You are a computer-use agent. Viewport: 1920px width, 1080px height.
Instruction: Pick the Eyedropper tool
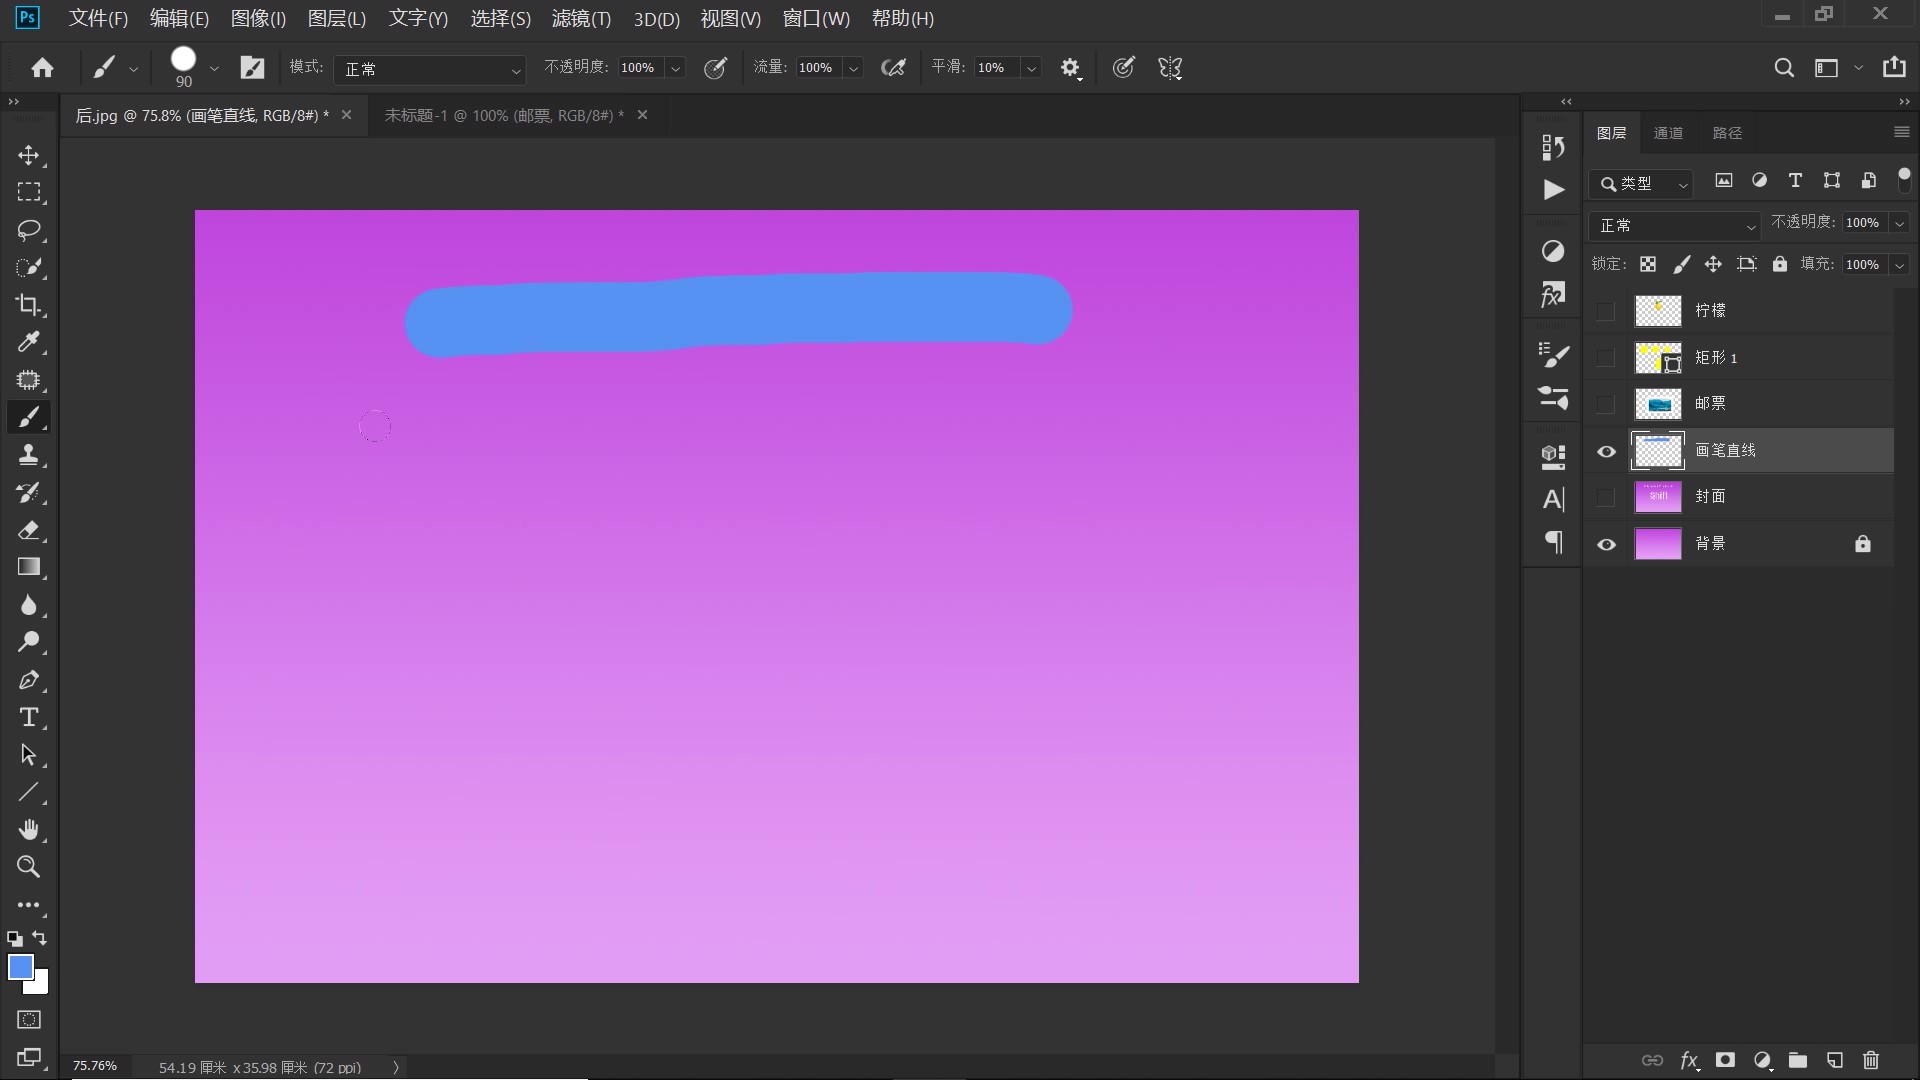(28, 342)
